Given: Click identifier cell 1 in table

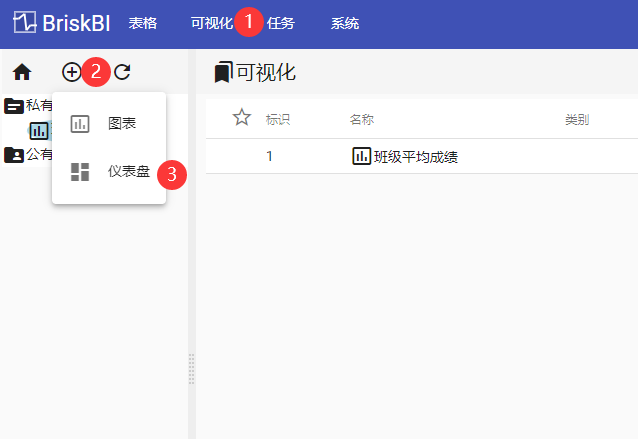Looking at the screenshot, I should (269, 156).
